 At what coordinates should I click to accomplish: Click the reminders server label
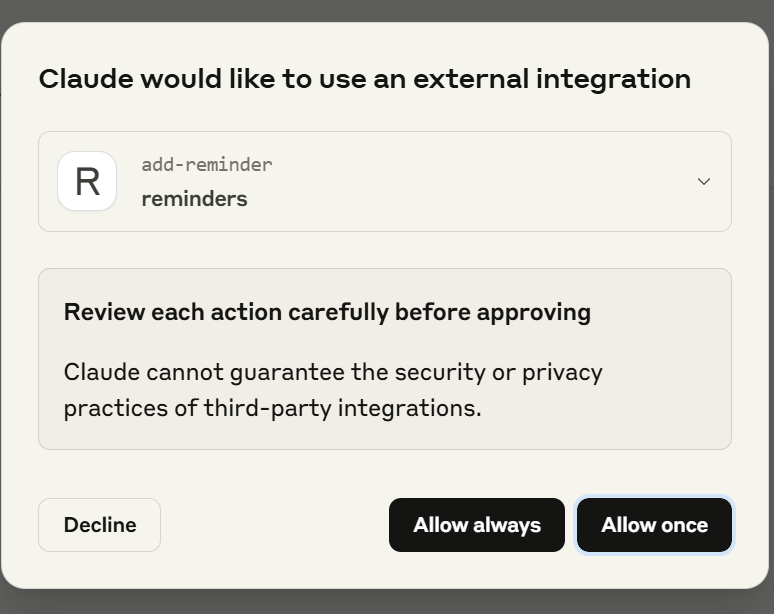(x=194, y=199)
